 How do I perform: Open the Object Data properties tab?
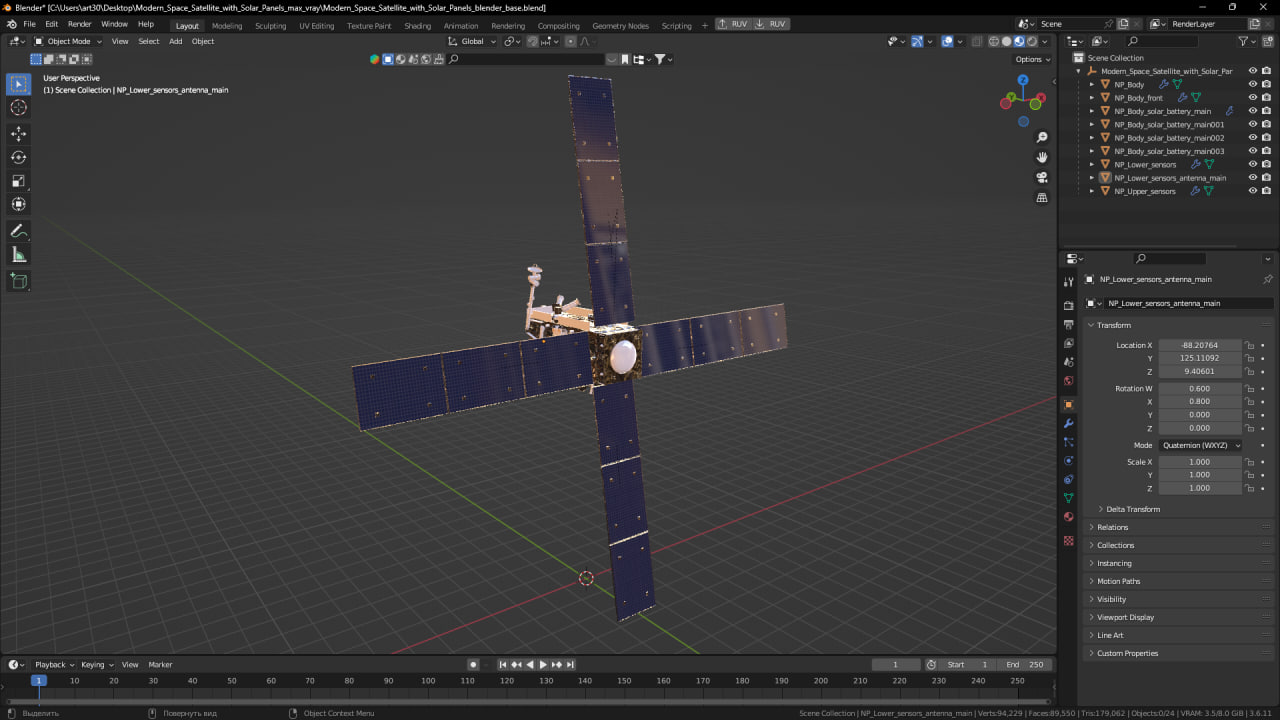click(x=1069, y=498)
